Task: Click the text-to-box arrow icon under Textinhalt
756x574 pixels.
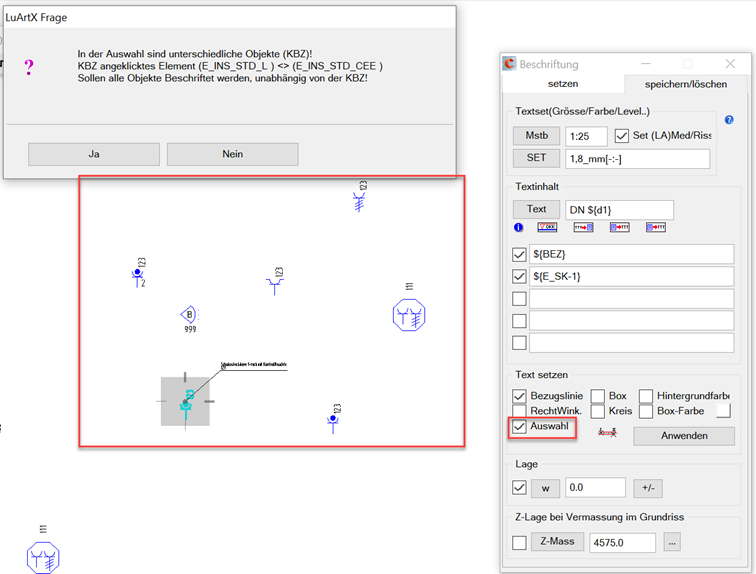Action: click(583, 227)
